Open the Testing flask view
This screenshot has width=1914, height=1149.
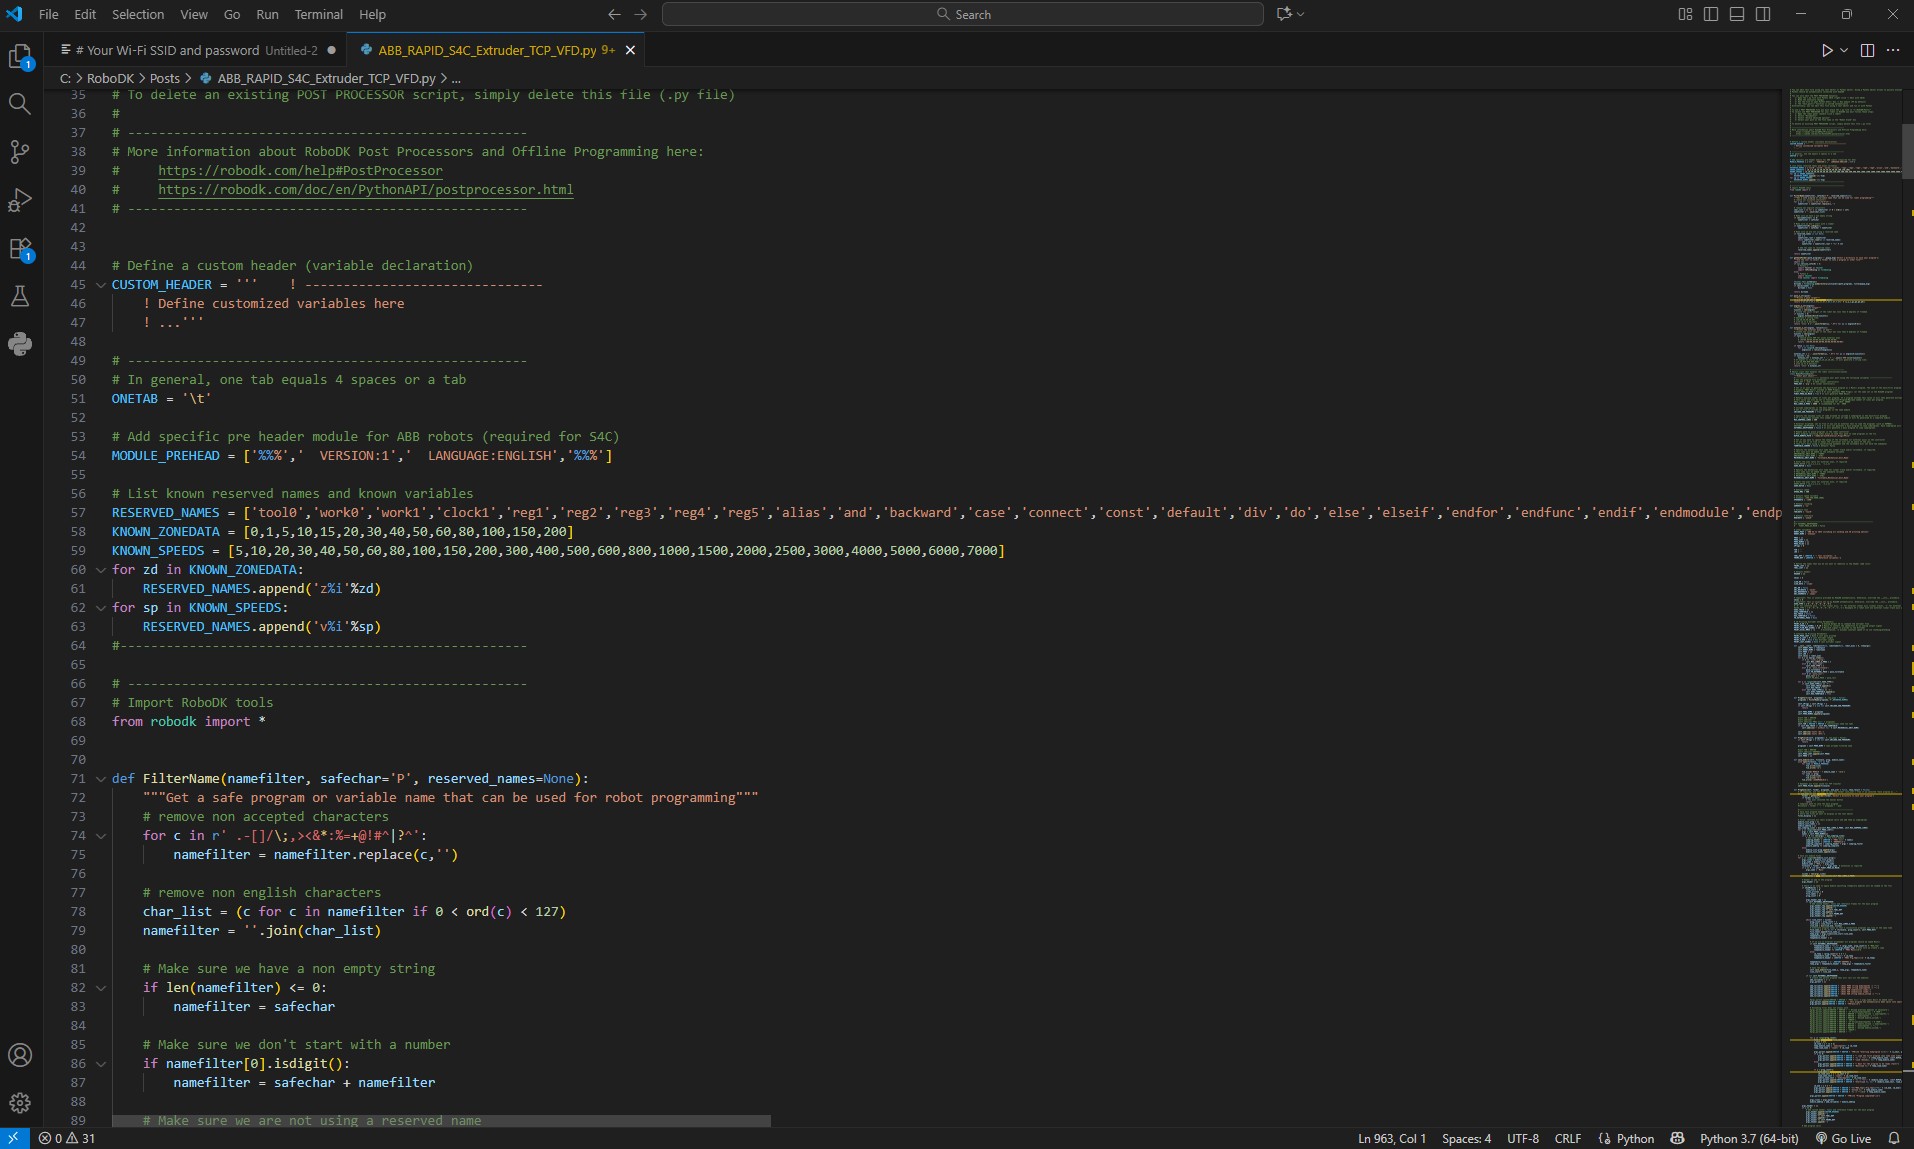coord(20,296)
